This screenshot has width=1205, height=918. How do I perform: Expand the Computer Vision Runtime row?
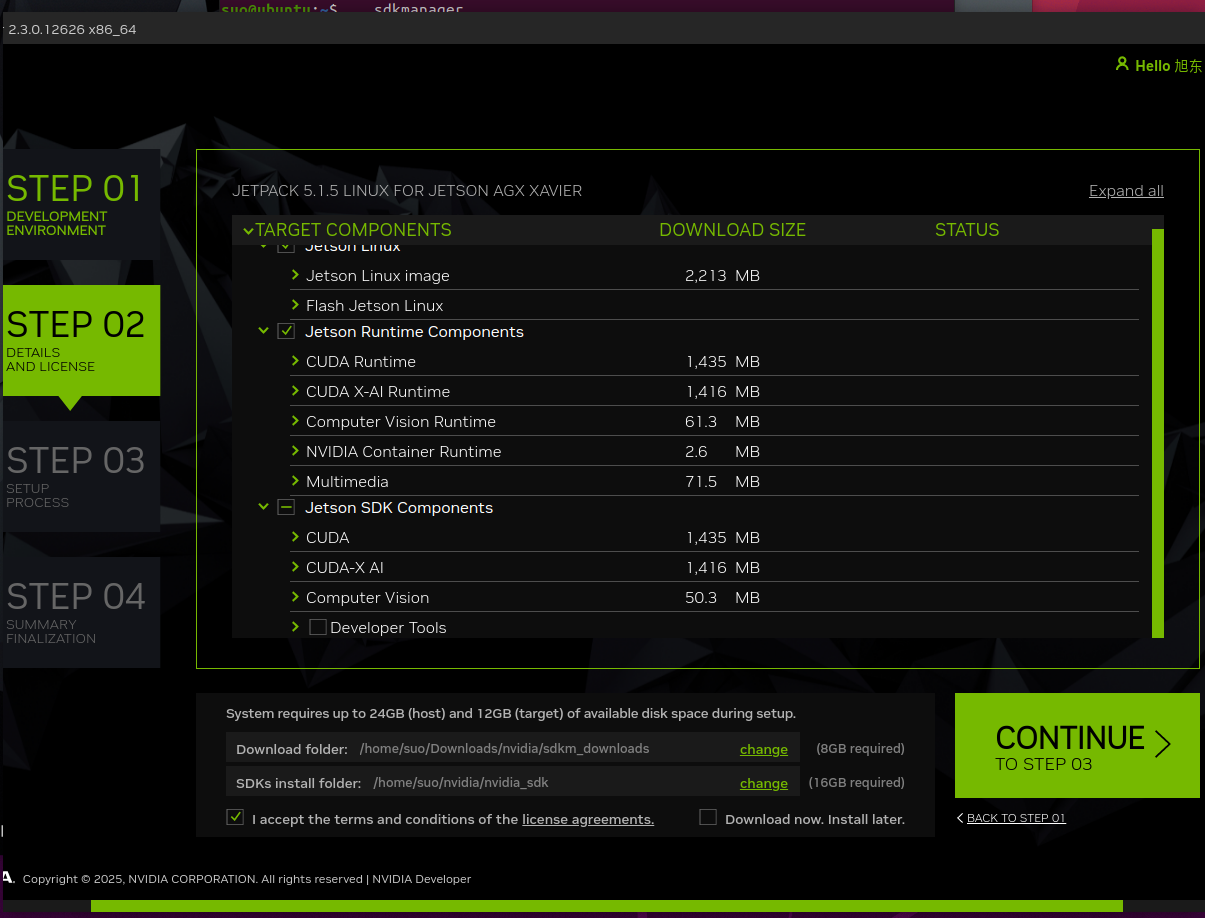tap(296, 420)
